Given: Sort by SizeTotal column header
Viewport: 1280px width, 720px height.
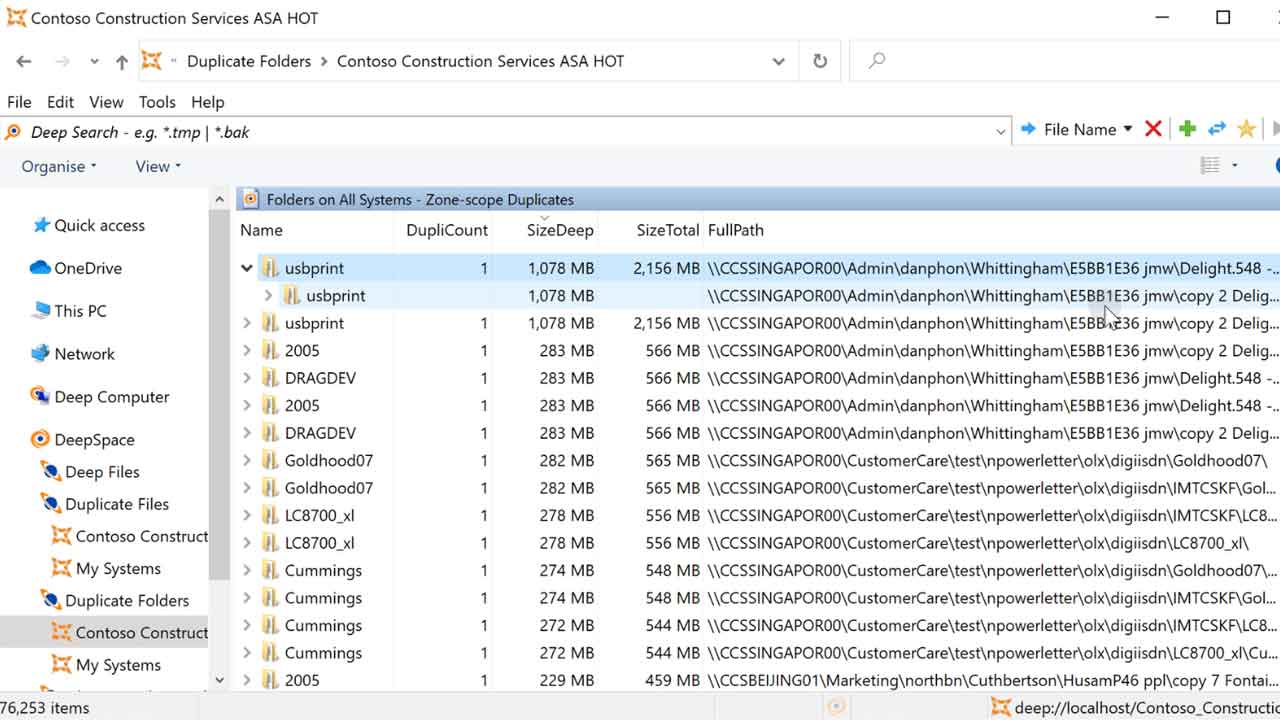Looking at the screenshot, I should pos(668,230).
